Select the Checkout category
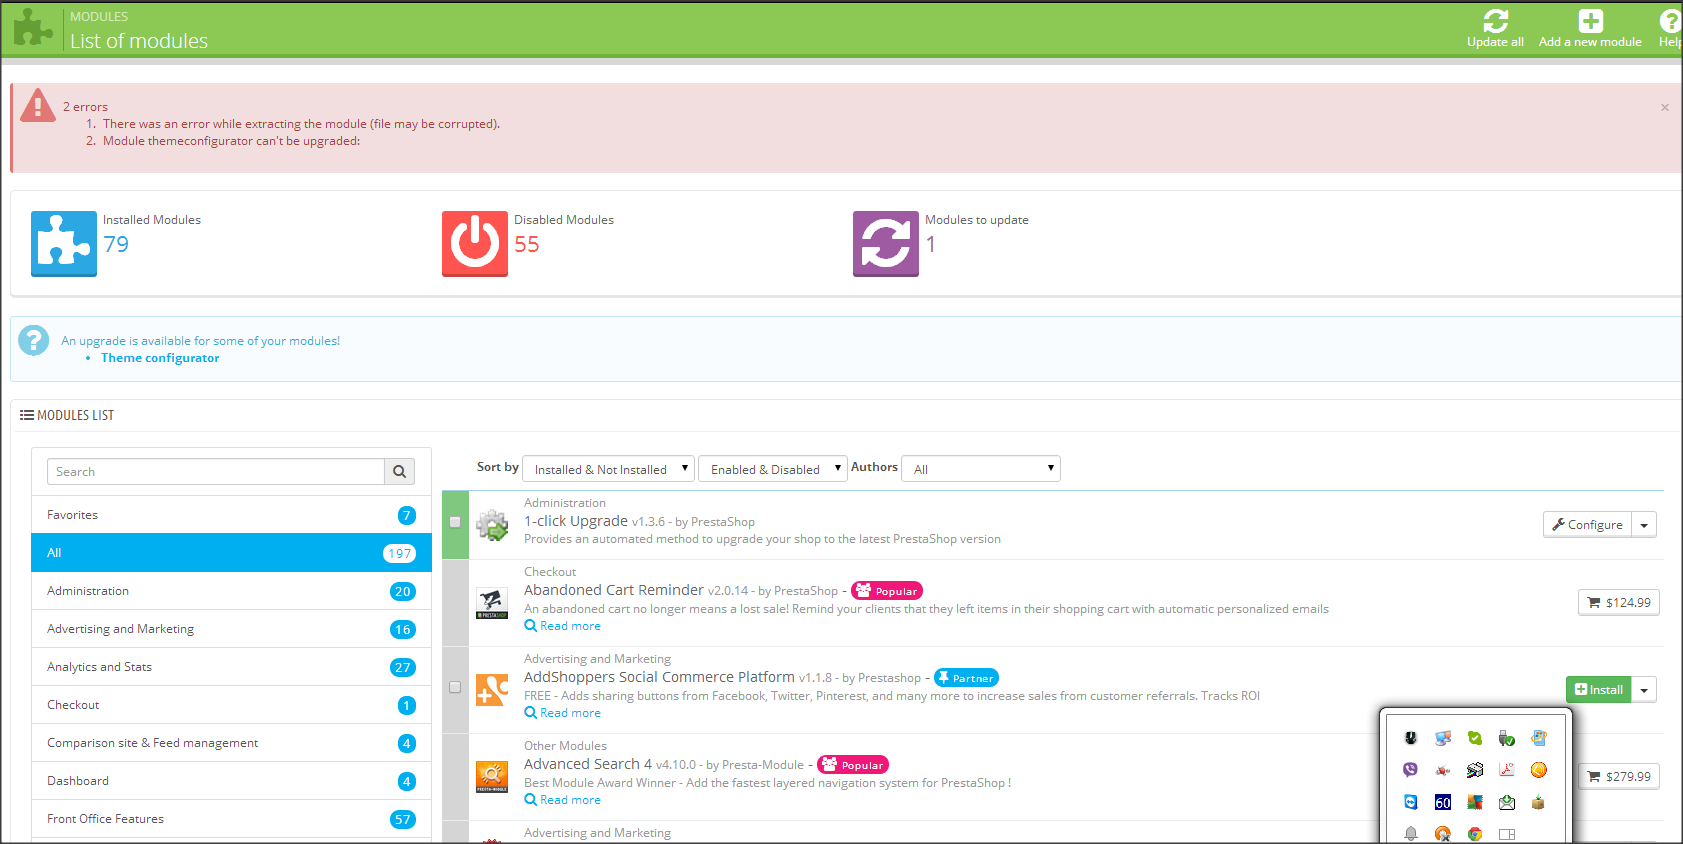 point(231,705)
